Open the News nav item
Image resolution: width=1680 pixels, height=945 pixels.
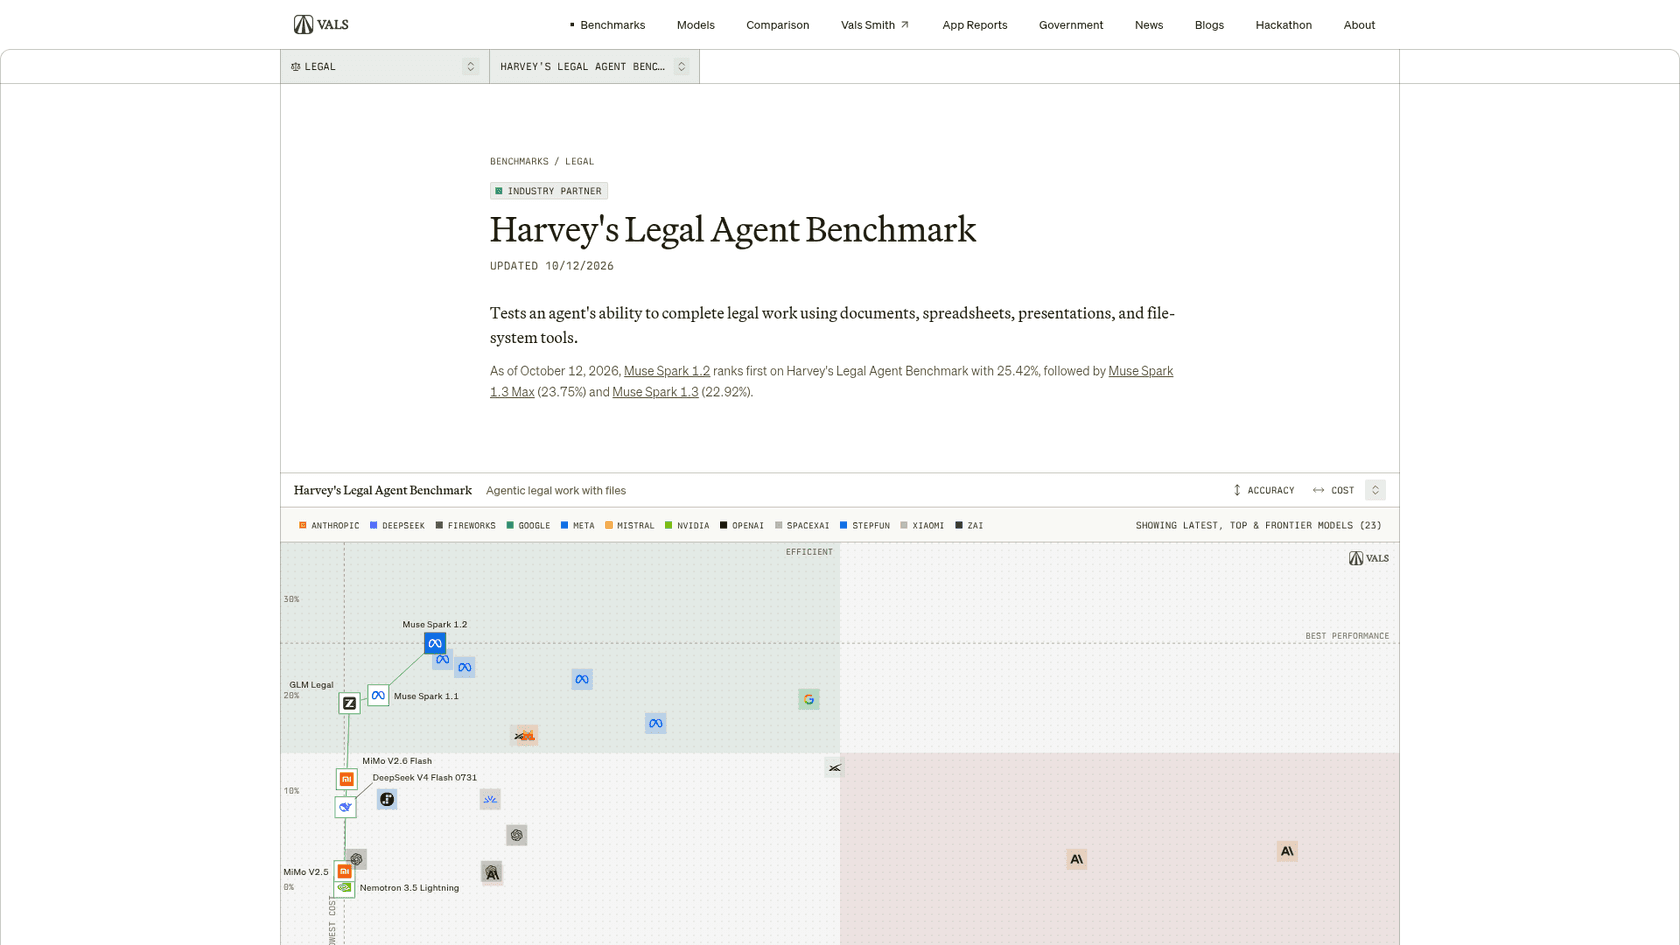coord(1149,25)
